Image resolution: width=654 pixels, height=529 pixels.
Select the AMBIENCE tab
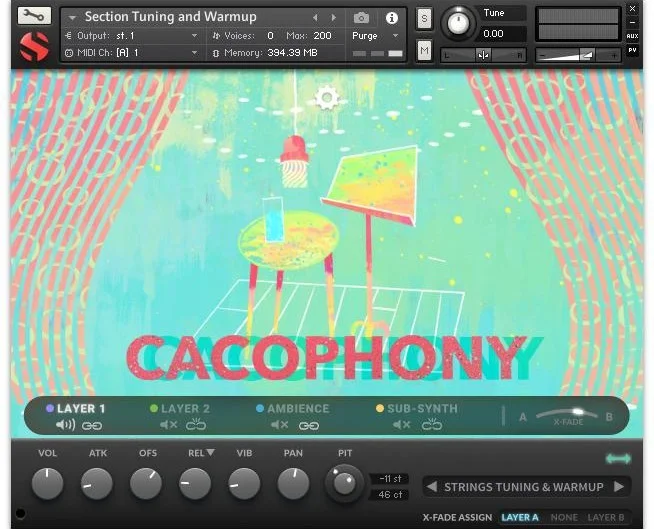(x=293, y=409)
